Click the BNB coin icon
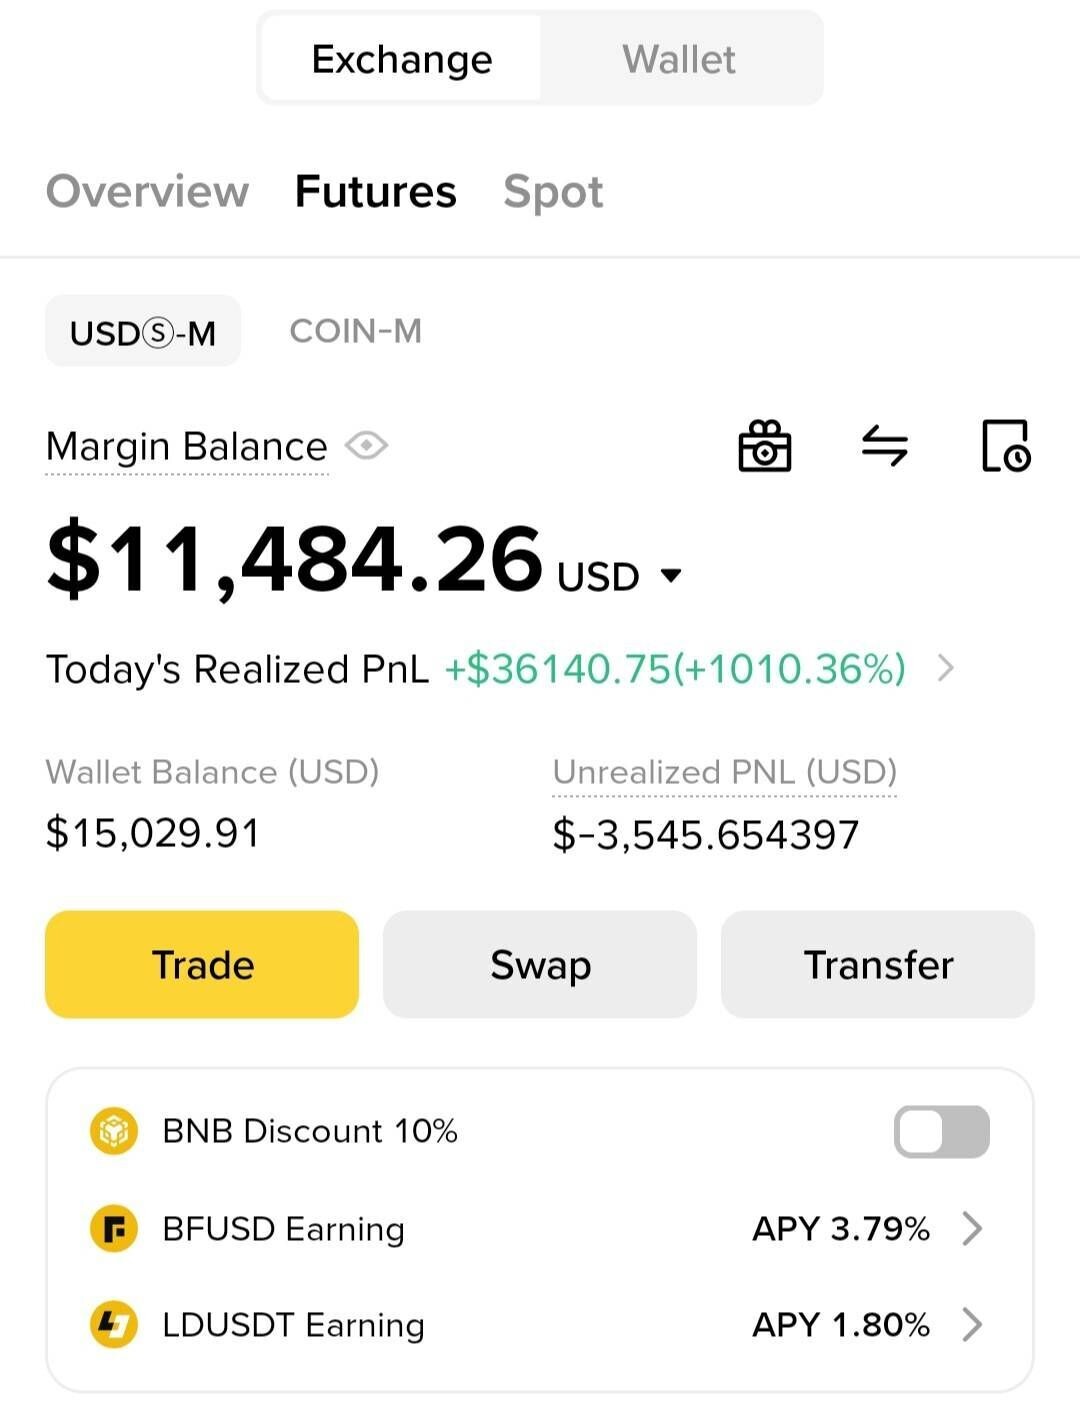 pyautogui.click(x=114, y=1131)
